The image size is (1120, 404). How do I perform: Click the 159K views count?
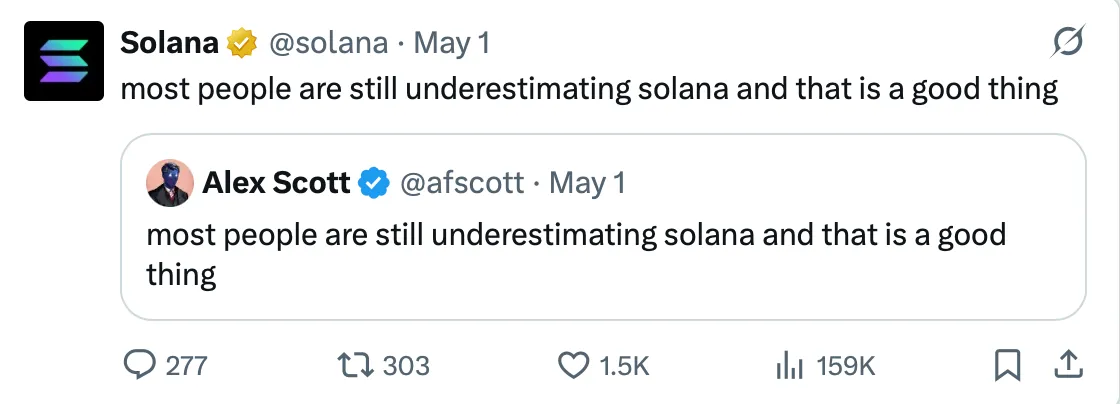[846, 366]
